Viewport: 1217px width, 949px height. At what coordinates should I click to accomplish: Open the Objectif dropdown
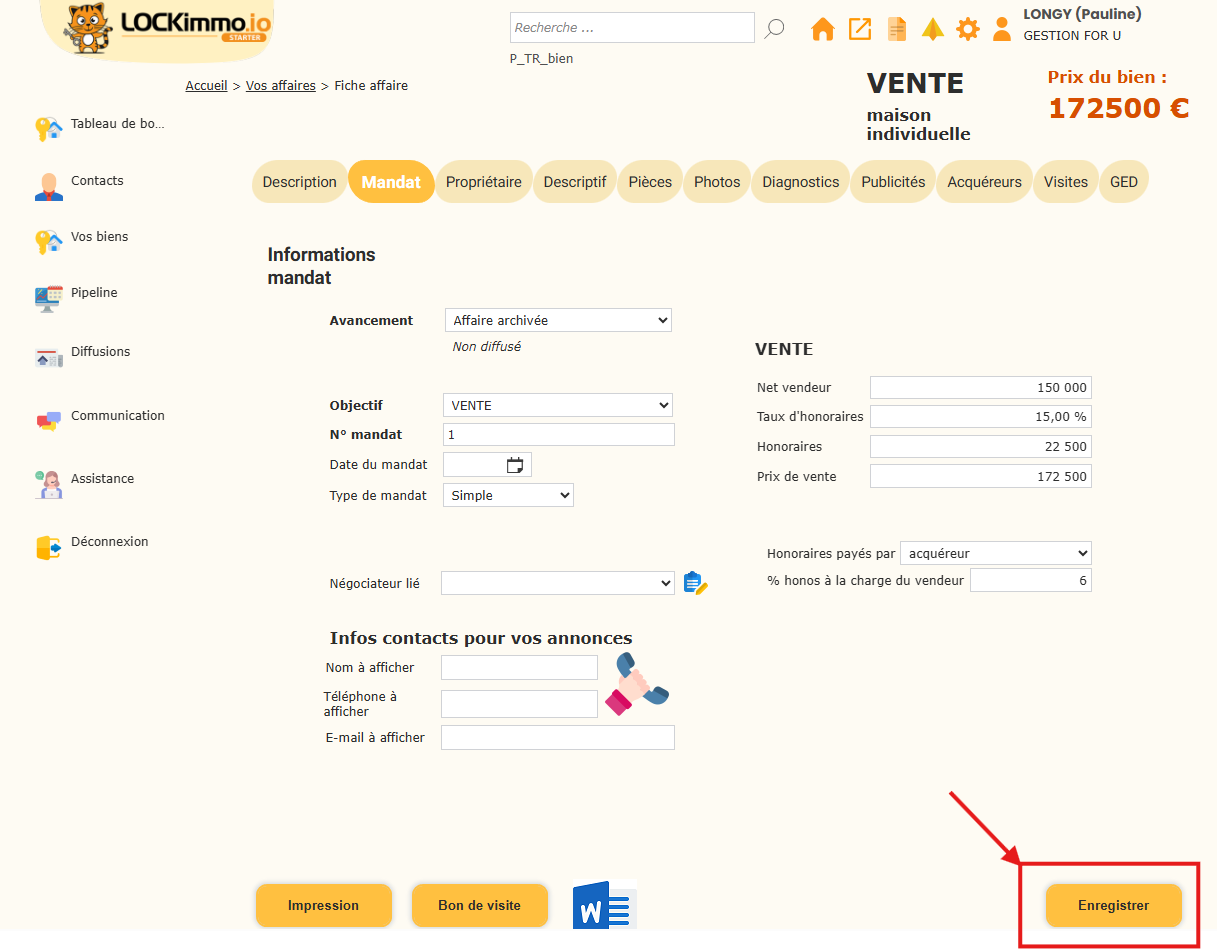coord(558,405)
